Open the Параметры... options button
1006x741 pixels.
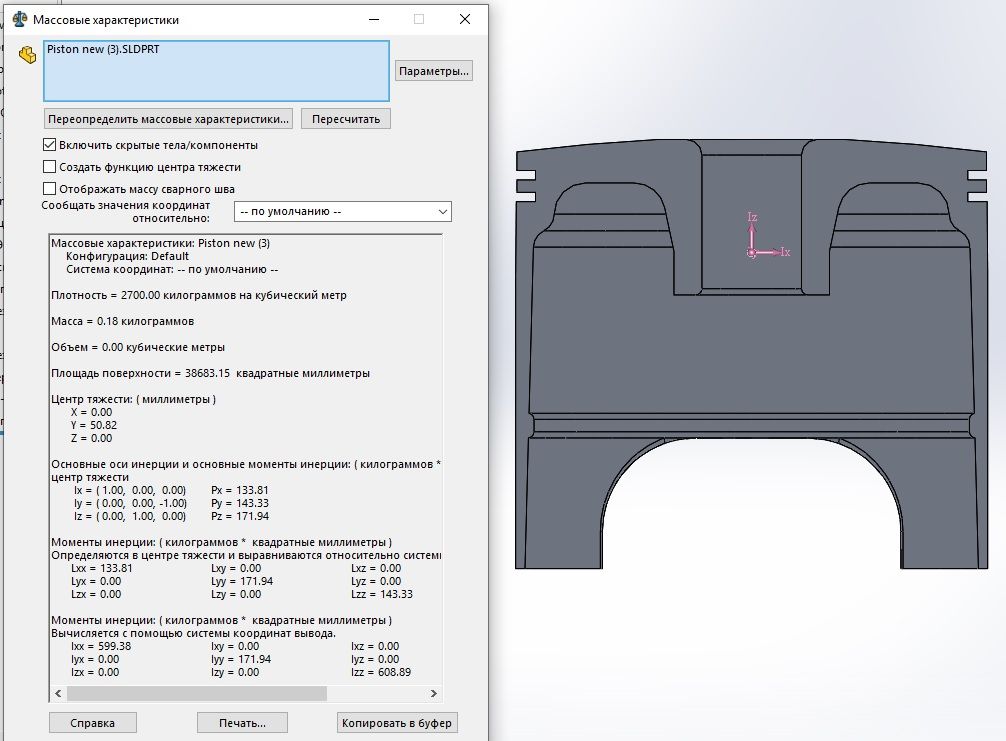click(433, 71)
